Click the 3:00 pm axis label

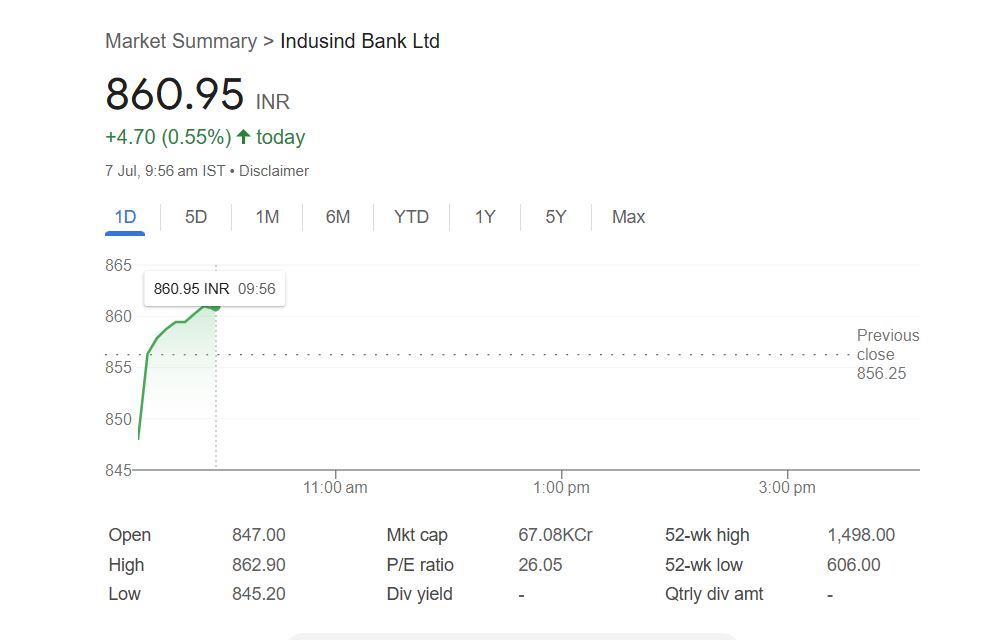point(787,488)
